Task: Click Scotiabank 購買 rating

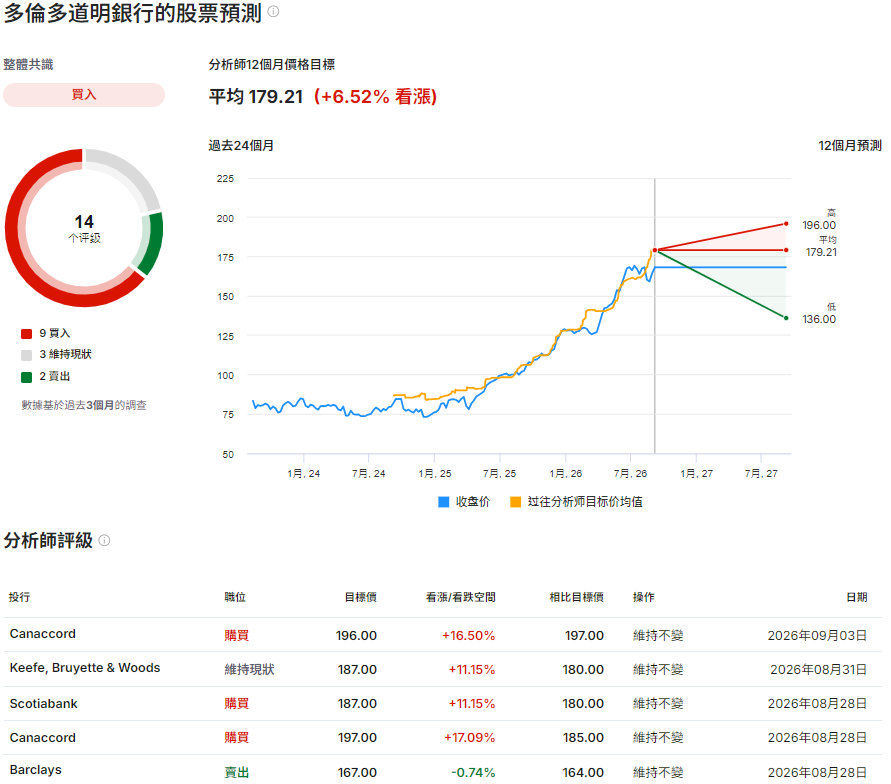Action: click(237, 704)
